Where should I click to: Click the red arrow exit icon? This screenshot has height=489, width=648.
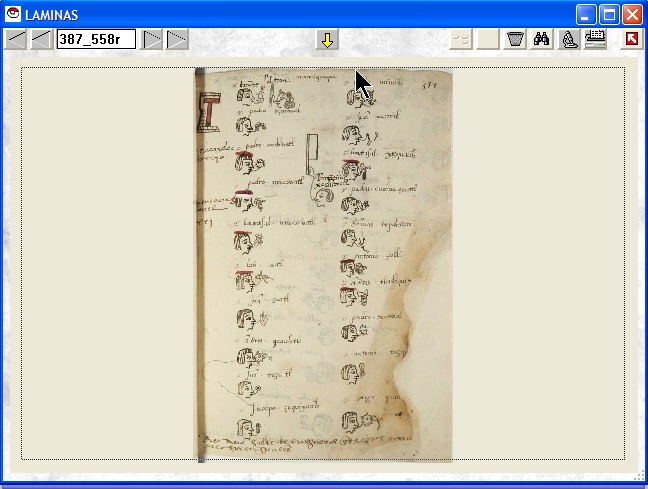pyautogui.click(x=631, y=40)
